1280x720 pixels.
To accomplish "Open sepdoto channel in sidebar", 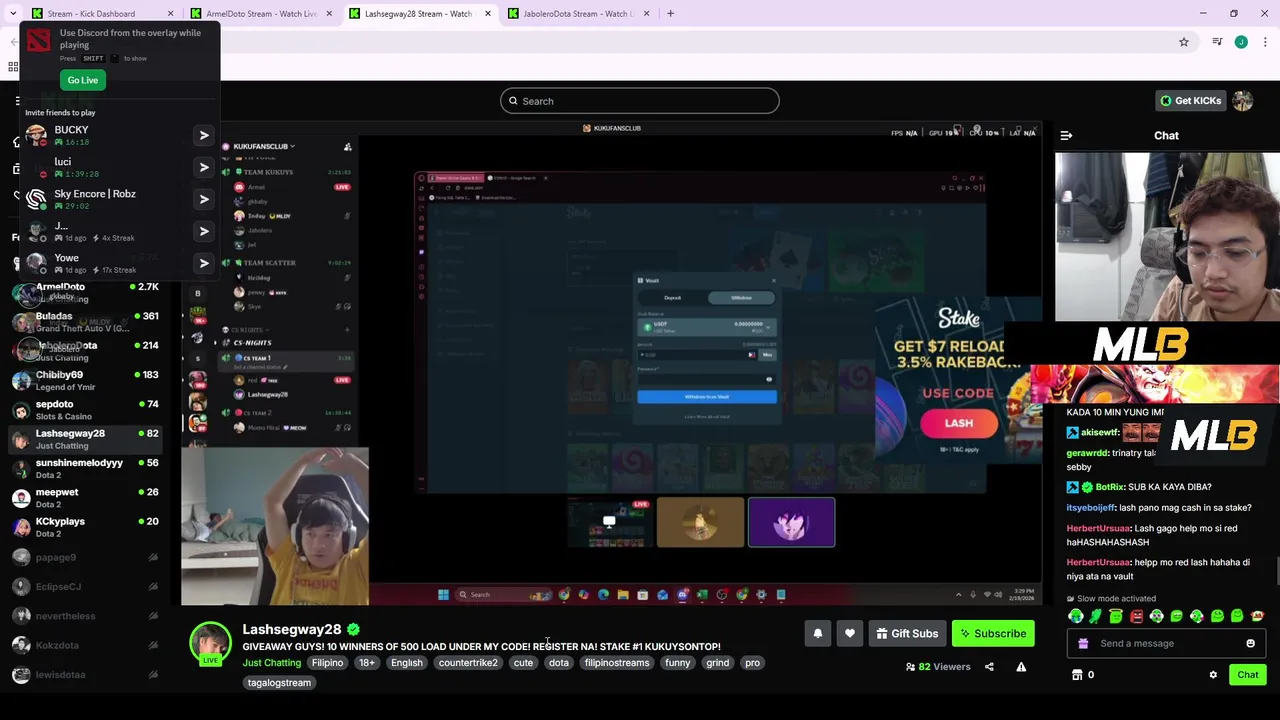I will click(86, 409).
